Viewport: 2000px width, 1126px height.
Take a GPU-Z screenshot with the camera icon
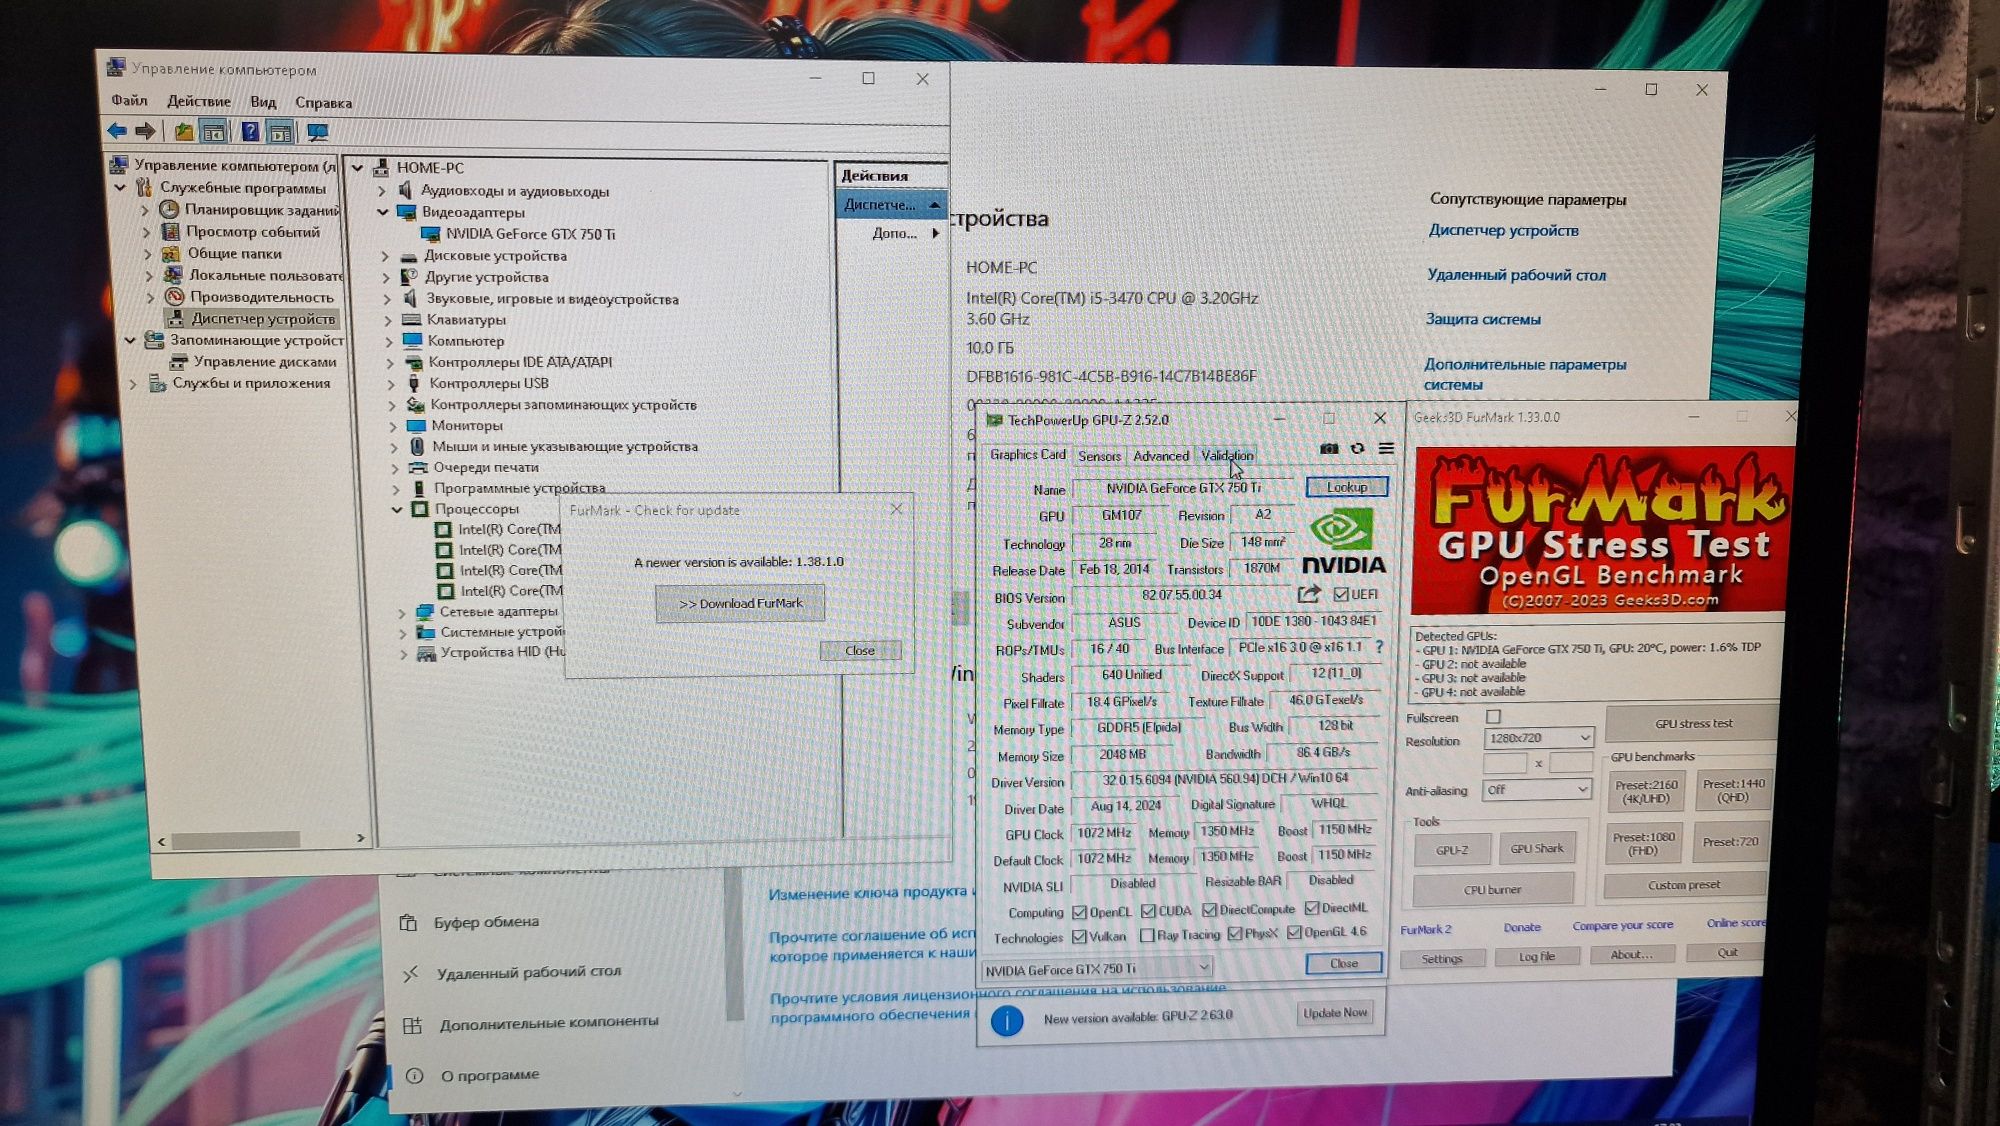(1329, 448)
